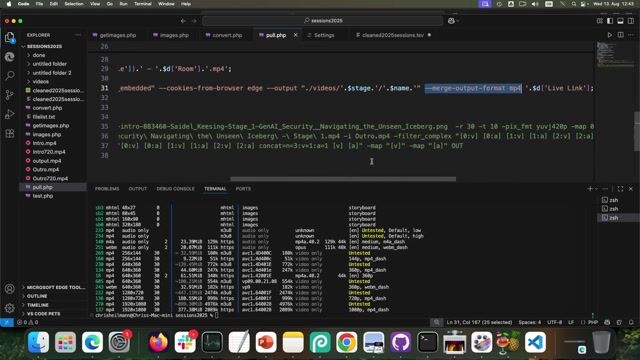Switch to the cleaned2025sessions.tsv tab

point(393,35)
